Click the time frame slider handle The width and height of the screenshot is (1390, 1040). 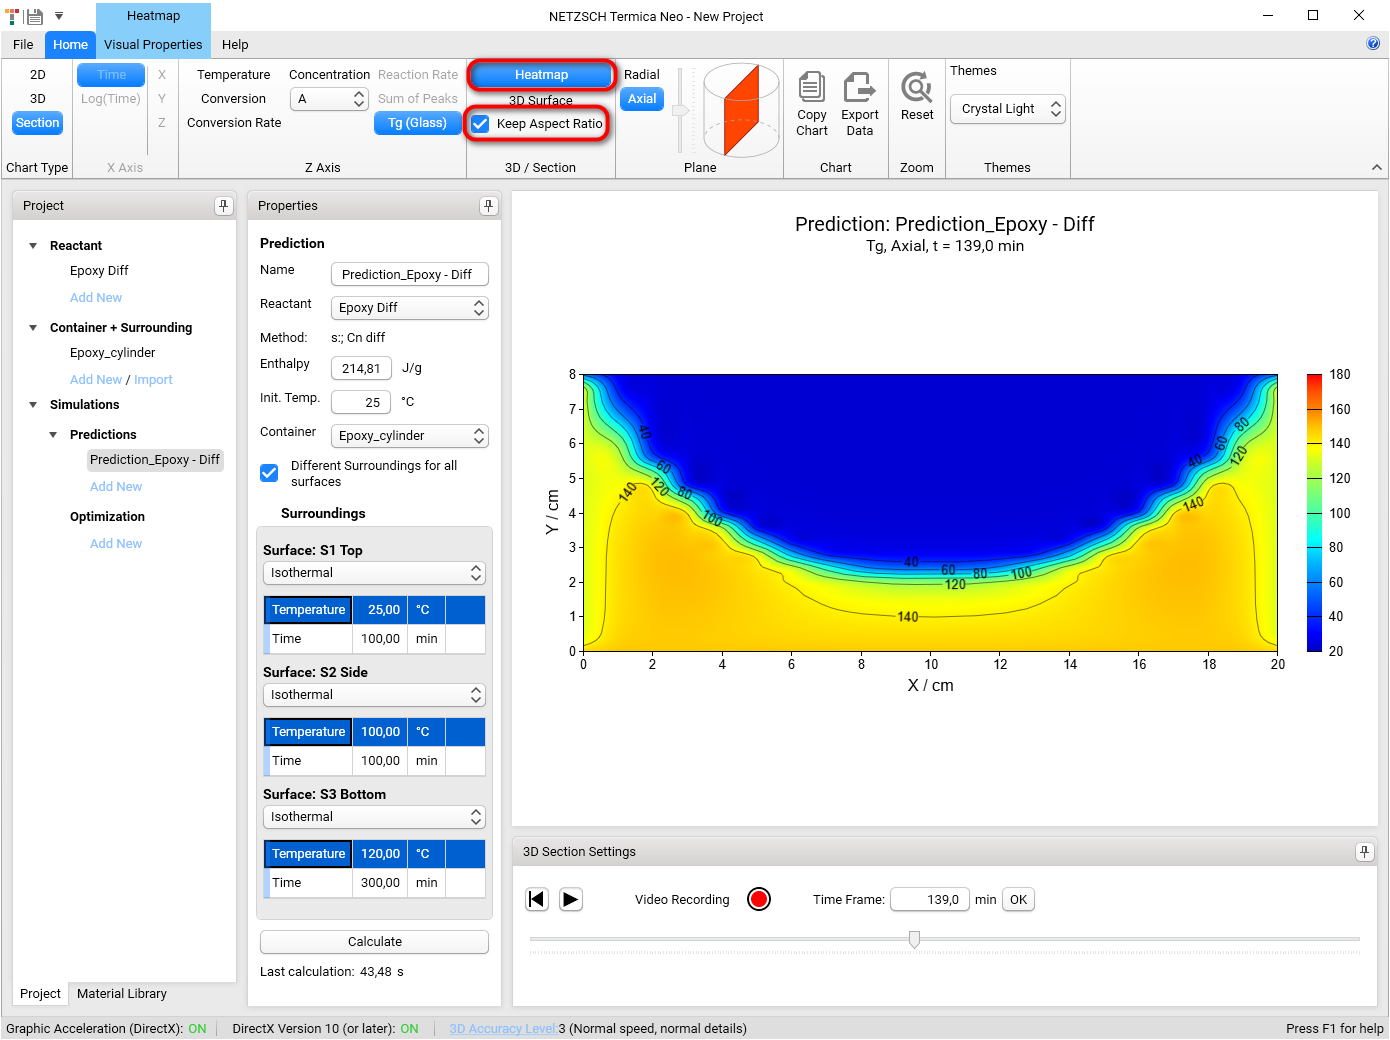[x=914, y=939]
